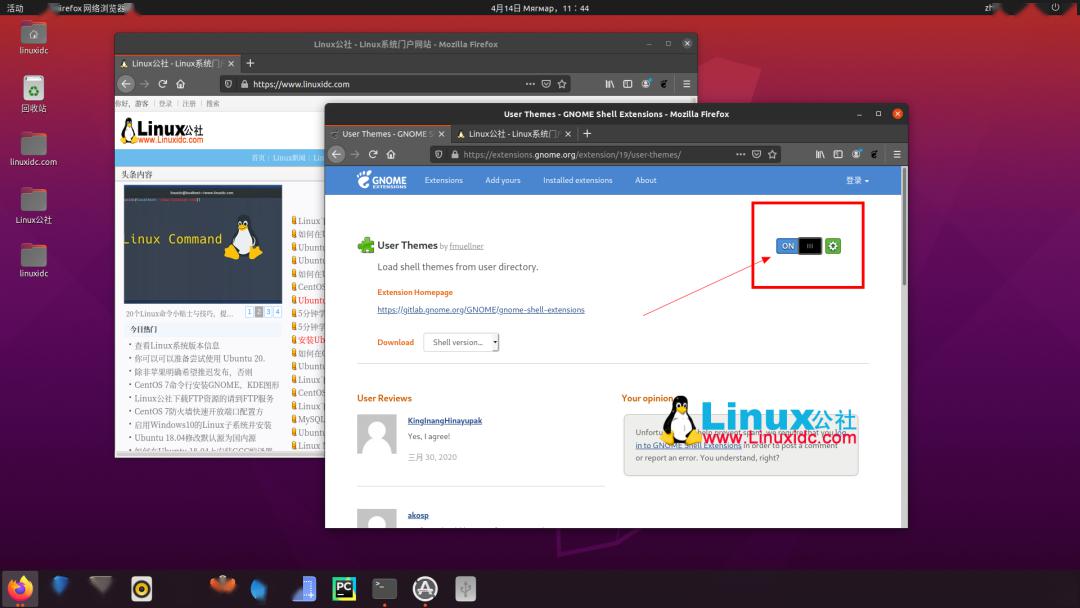Click the GNOME Extensions logo
1080x608 pixels.
[x=382, y=180]
